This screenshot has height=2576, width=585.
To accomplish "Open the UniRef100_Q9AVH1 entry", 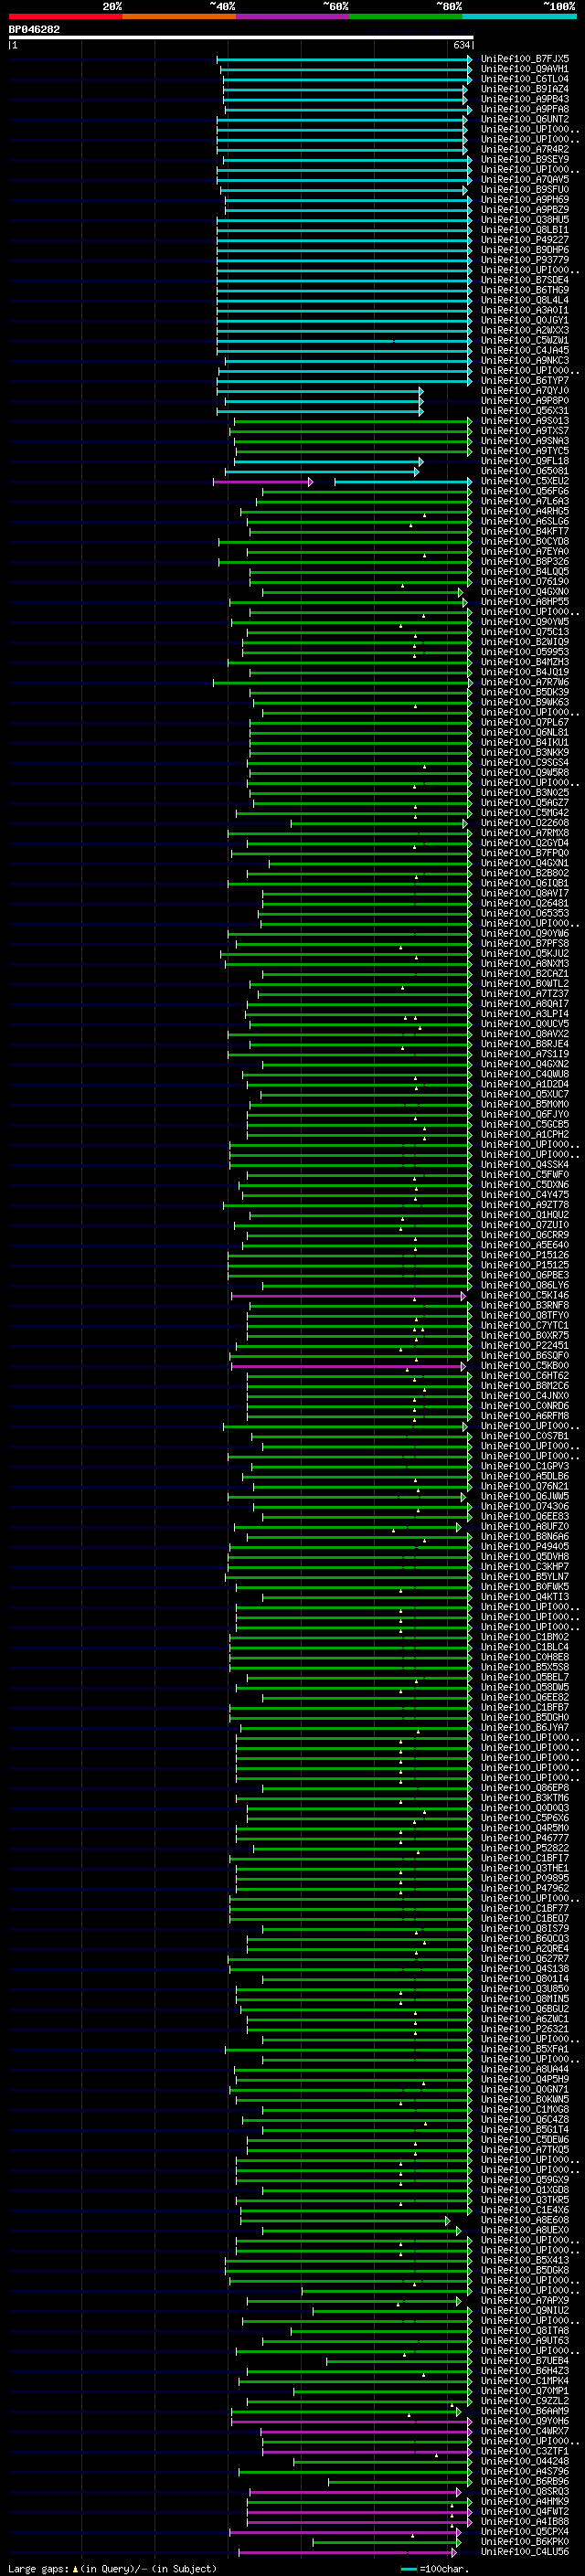I will [525, 69].
